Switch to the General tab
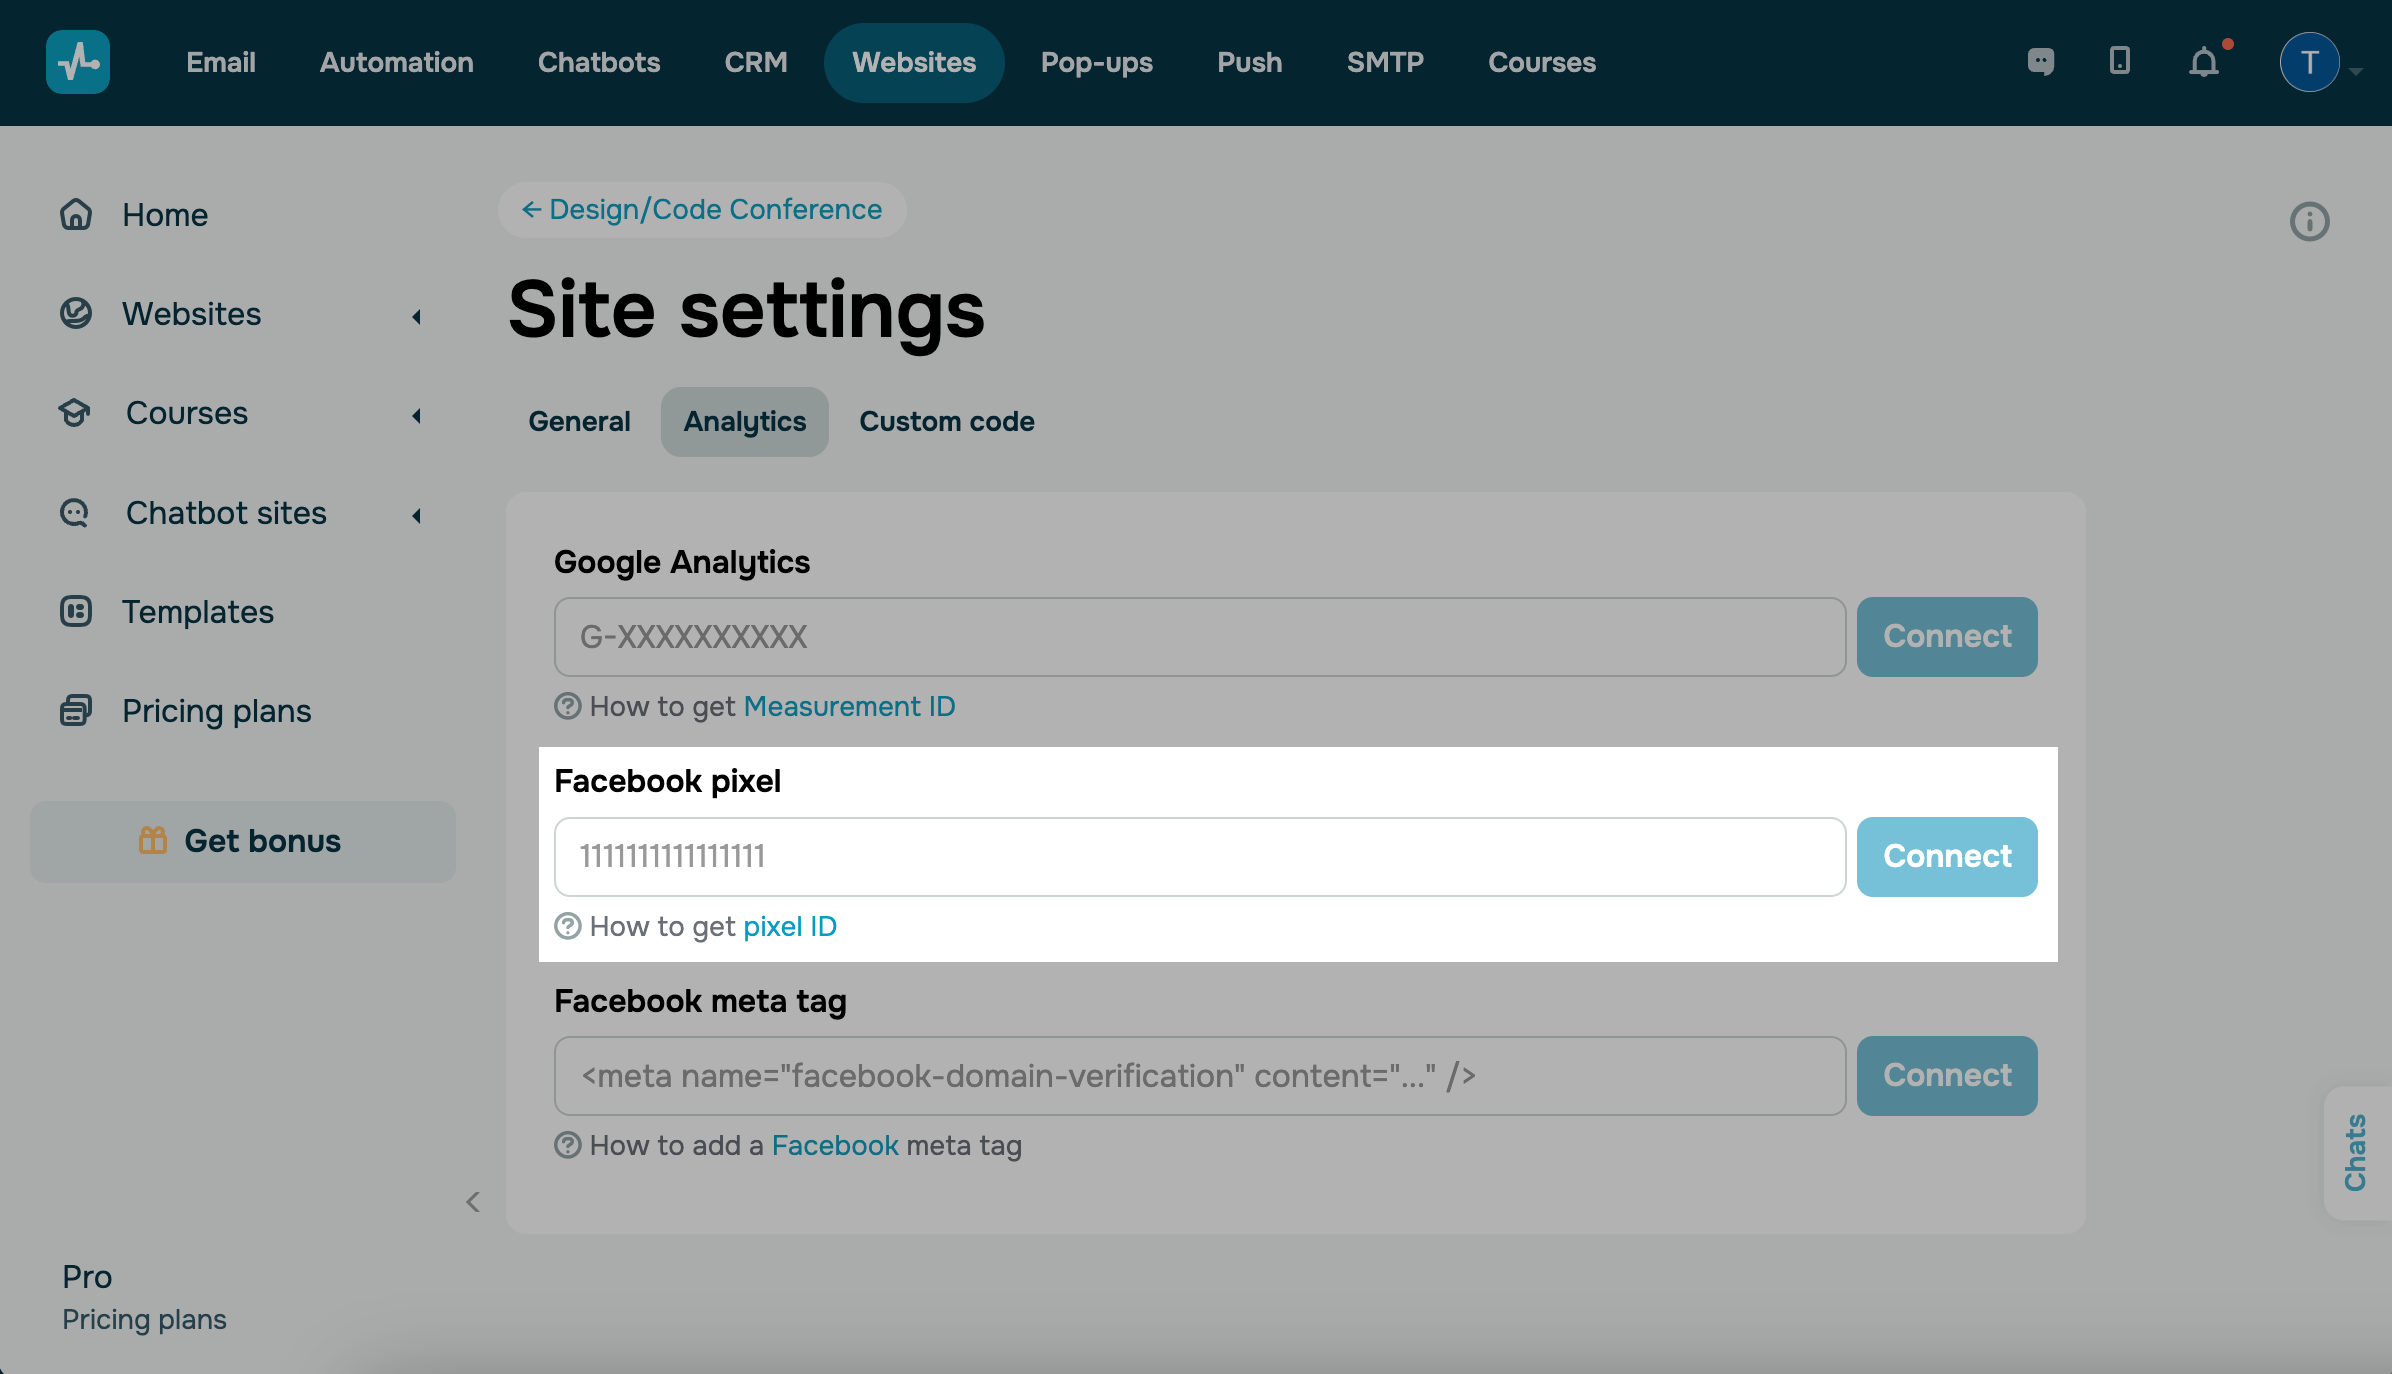Screen dimensions: 2392x1374 579,422
